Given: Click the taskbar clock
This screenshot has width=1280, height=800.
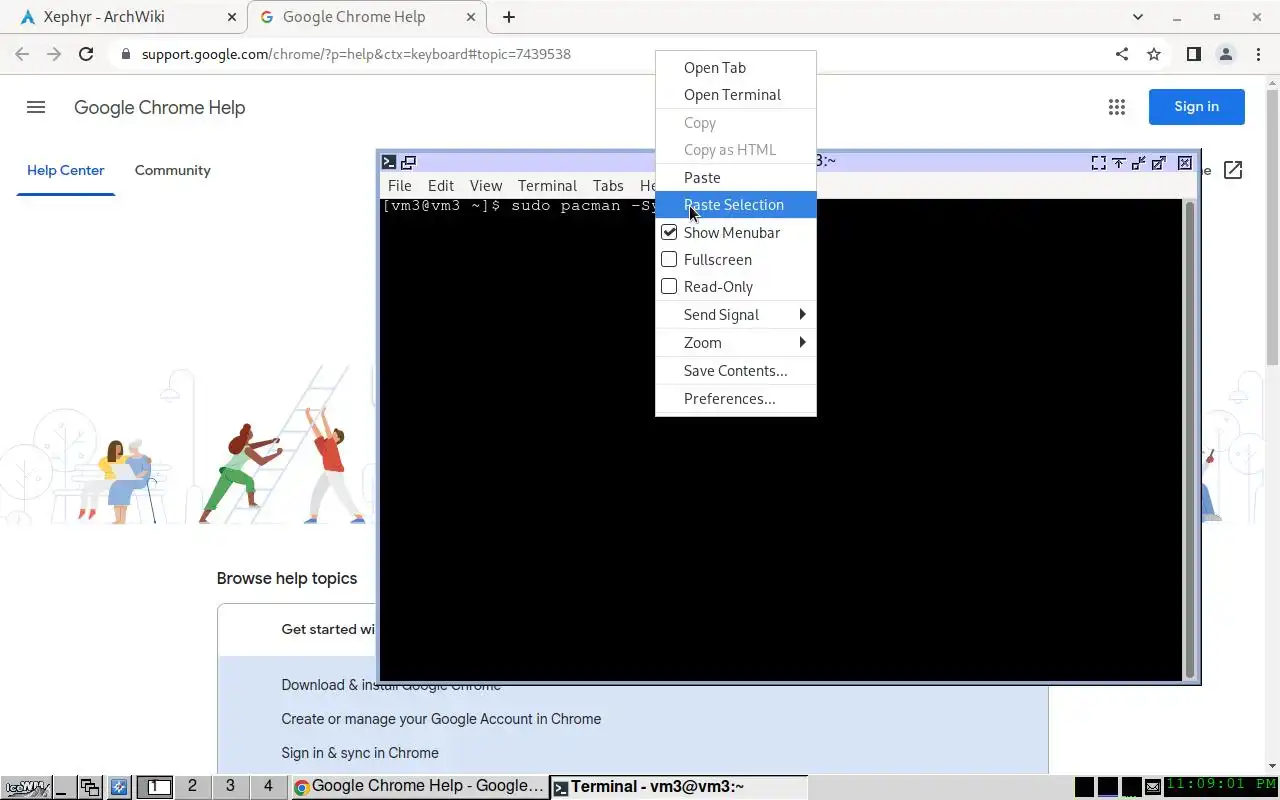Looking at the screenshot, I should point(1222,785).
